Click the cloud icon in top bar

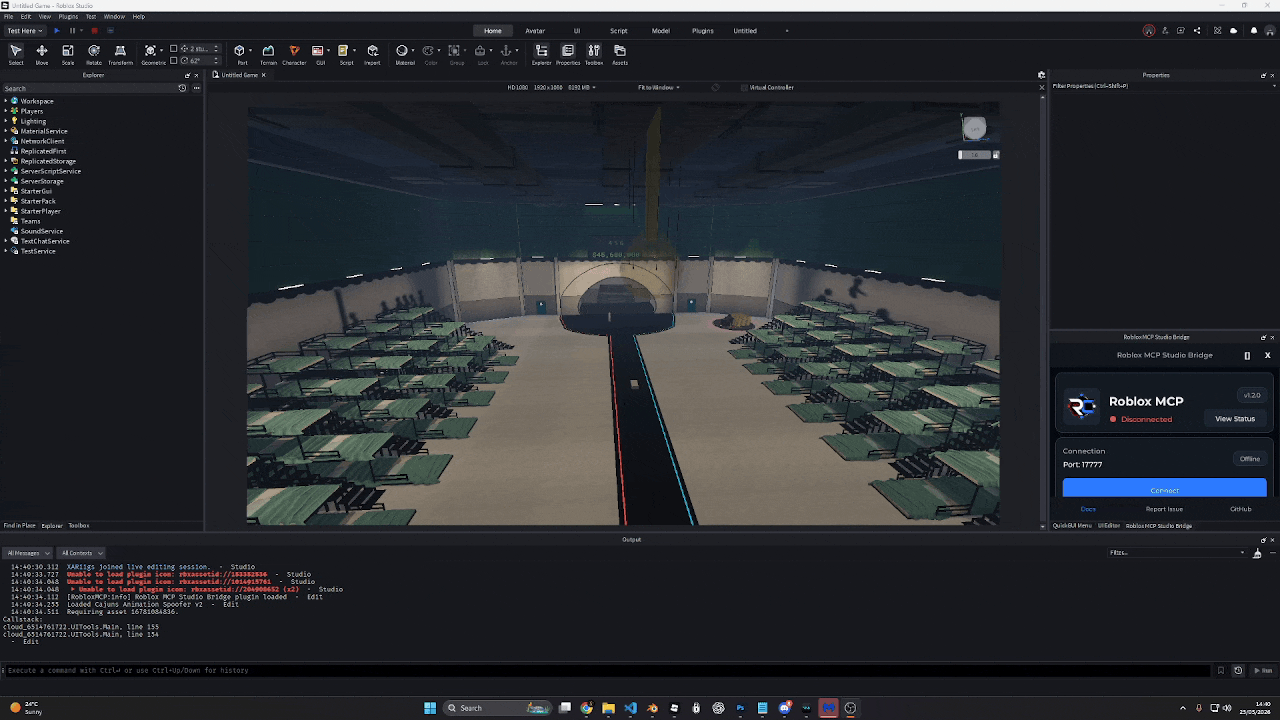pos(1234,31)
